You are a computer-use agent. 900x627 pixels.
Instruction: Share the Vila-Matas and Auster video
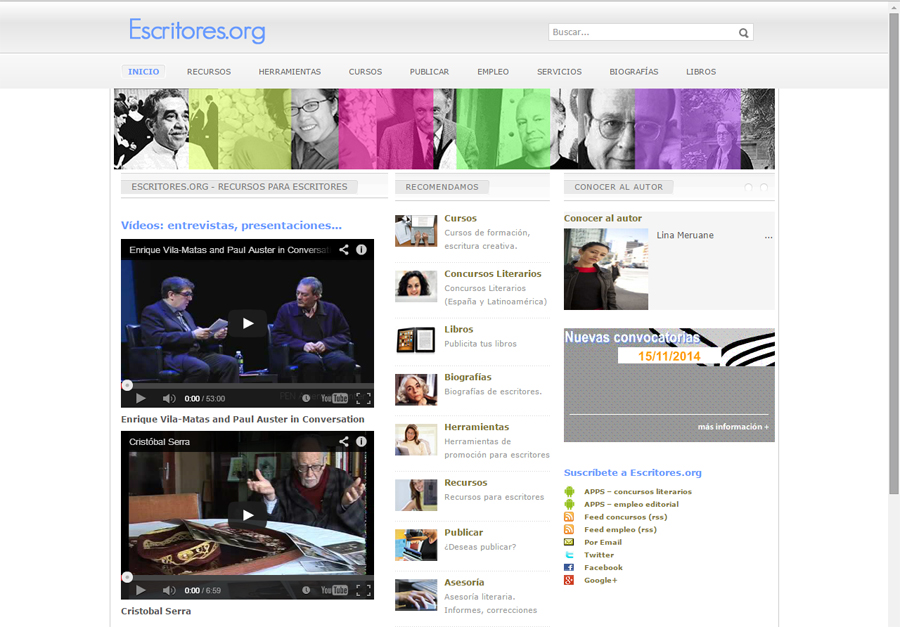(x=343, y=249)
